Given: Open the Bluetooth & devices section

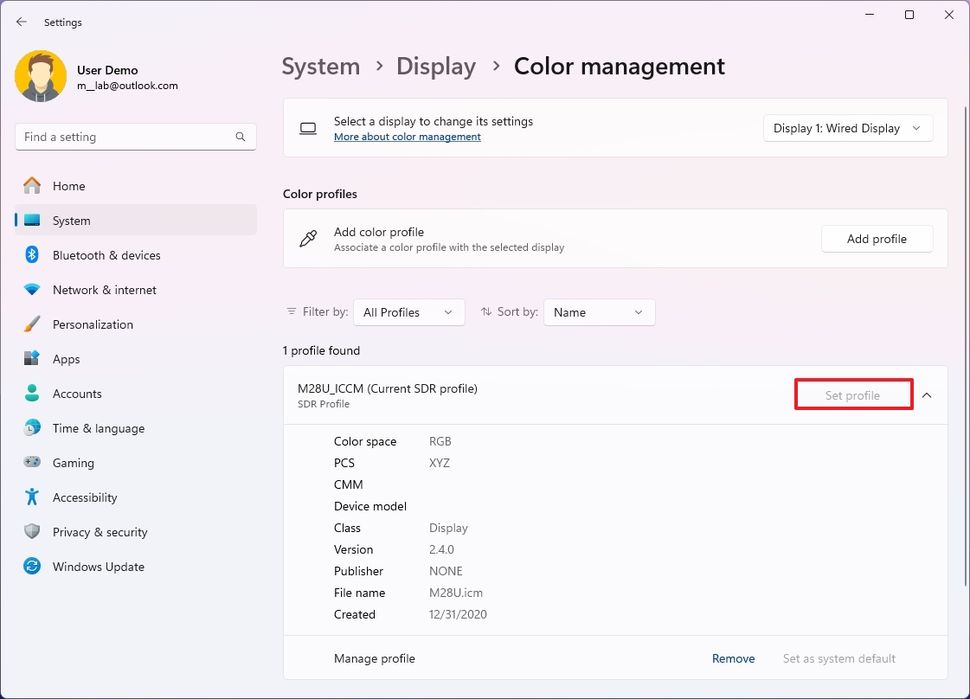Looking at the screenshot, I should (x=104, y=255).
